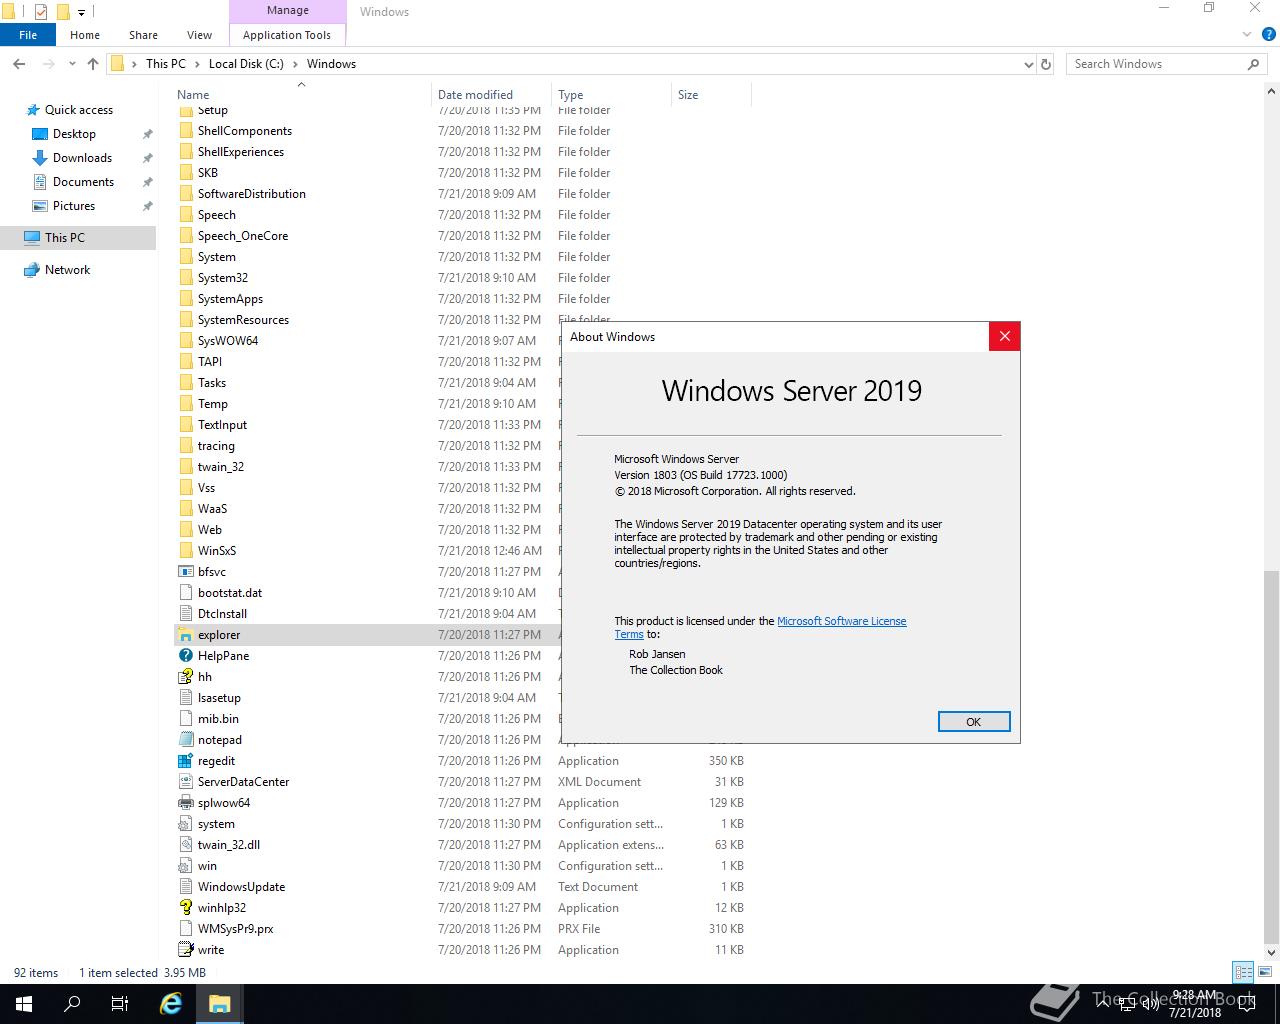The image size is (1280, 1024).
Task: Click the vertical scrollbar thumb in file list
Action: click(x=1271, y=756)
